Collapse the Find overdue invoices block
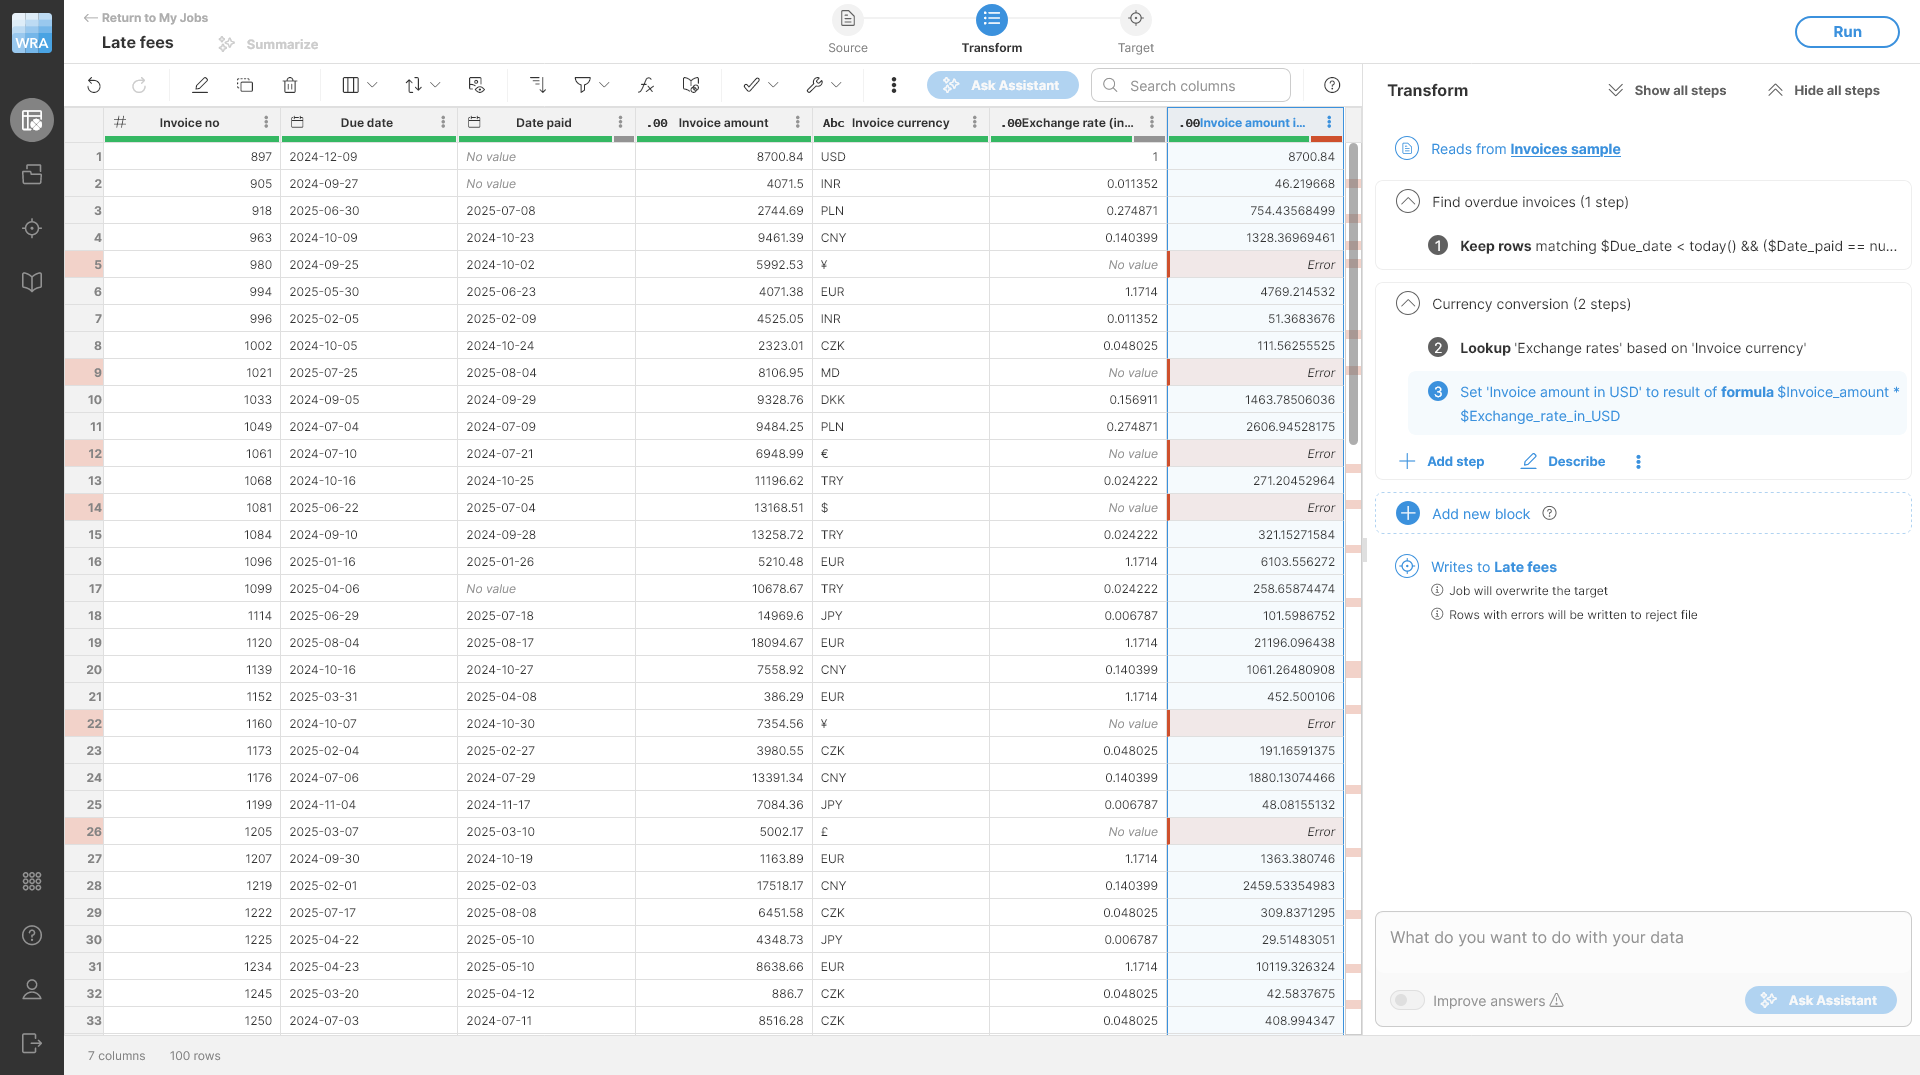The width and height of the screenshot is (1920, 1075). click(x=1407, y=202)
